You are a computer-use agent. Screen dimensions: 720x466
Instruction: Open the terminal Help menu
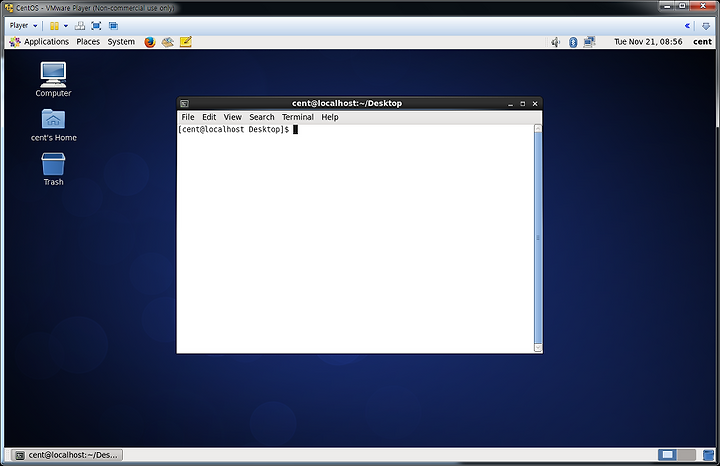click(330, 117)
